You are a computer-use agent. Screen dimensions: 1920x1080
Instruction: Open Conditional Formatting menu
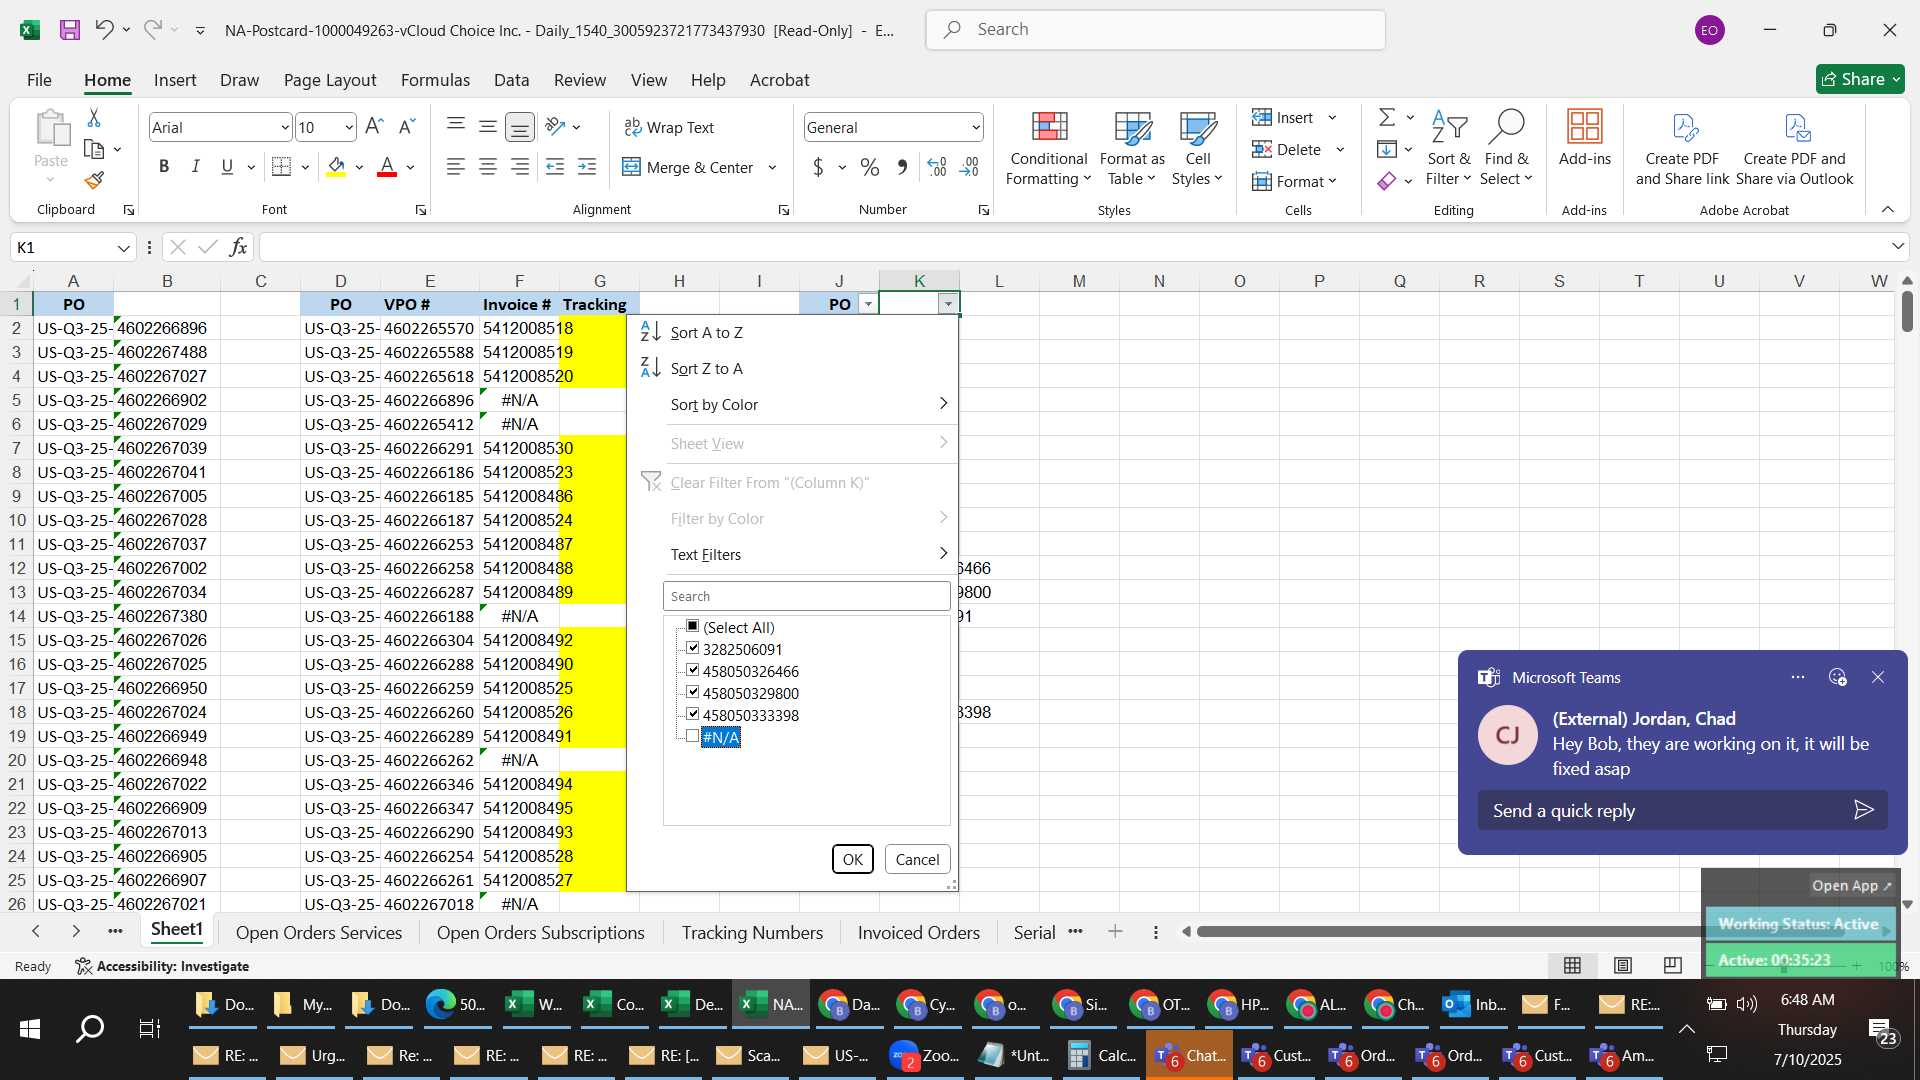pos(1048,148)
